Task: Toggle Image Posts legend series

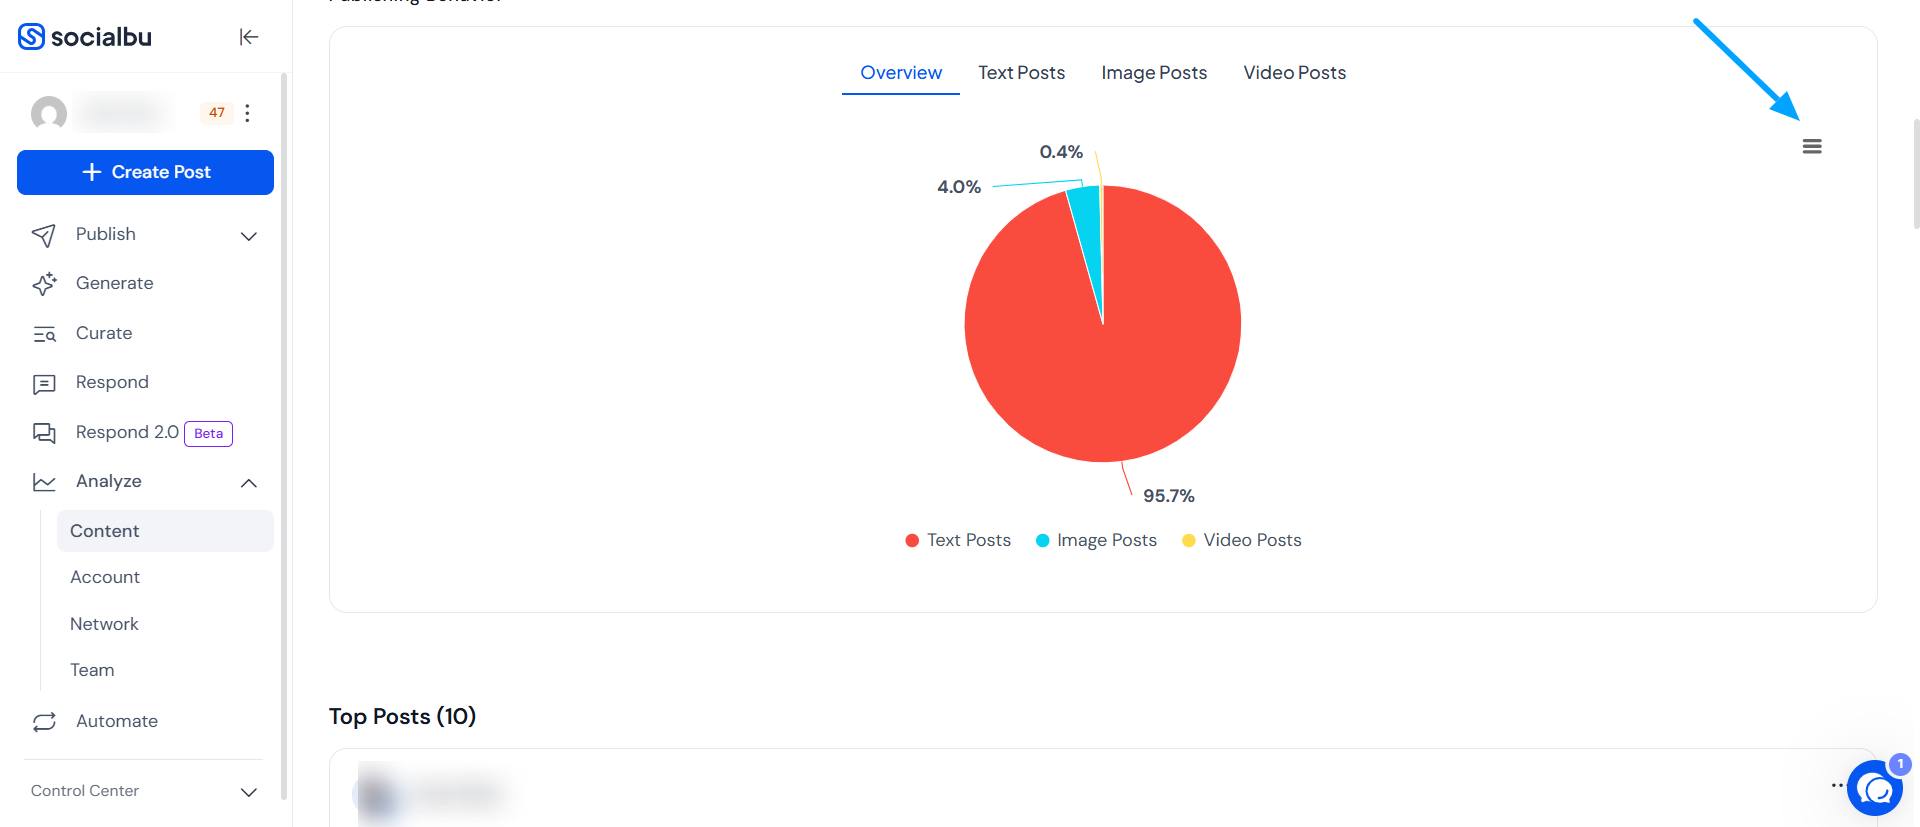Action: coord(1096,540)
